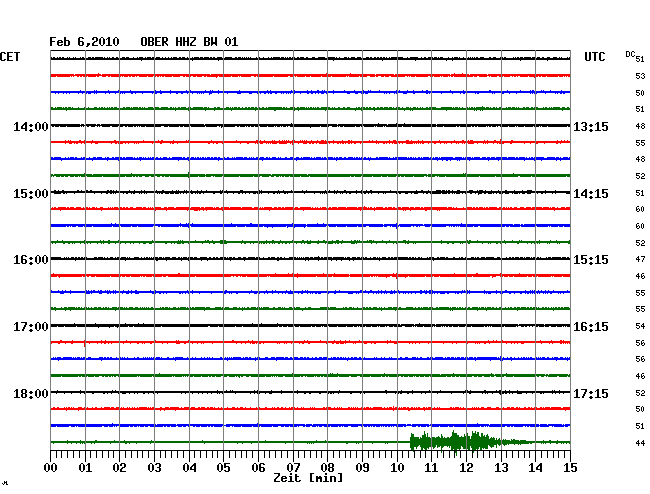
Task: Click the 16:15 UTC time label
Action: (591, 327)
